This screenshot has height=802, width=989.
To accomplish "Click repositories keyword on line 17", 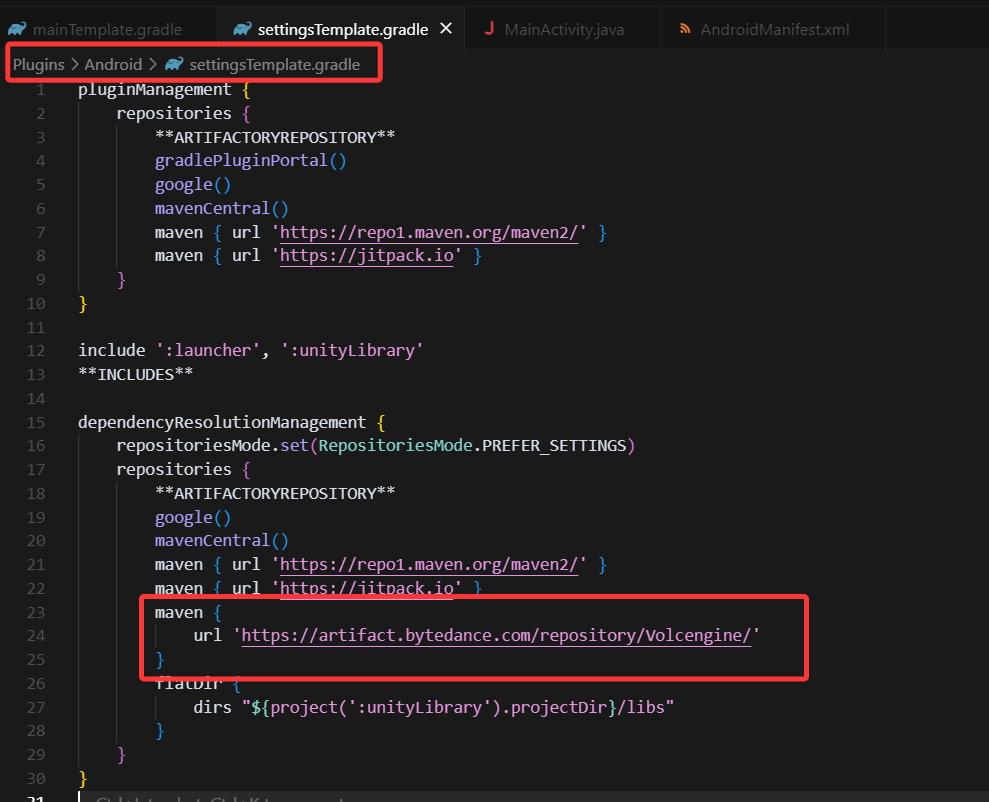I will [x=173, y=470].
